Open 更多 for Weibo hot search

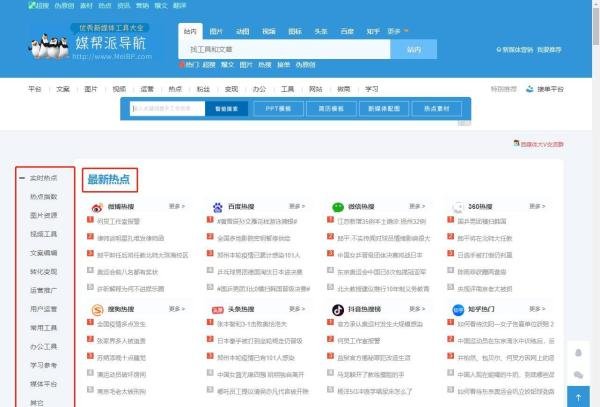coord(177,206)
